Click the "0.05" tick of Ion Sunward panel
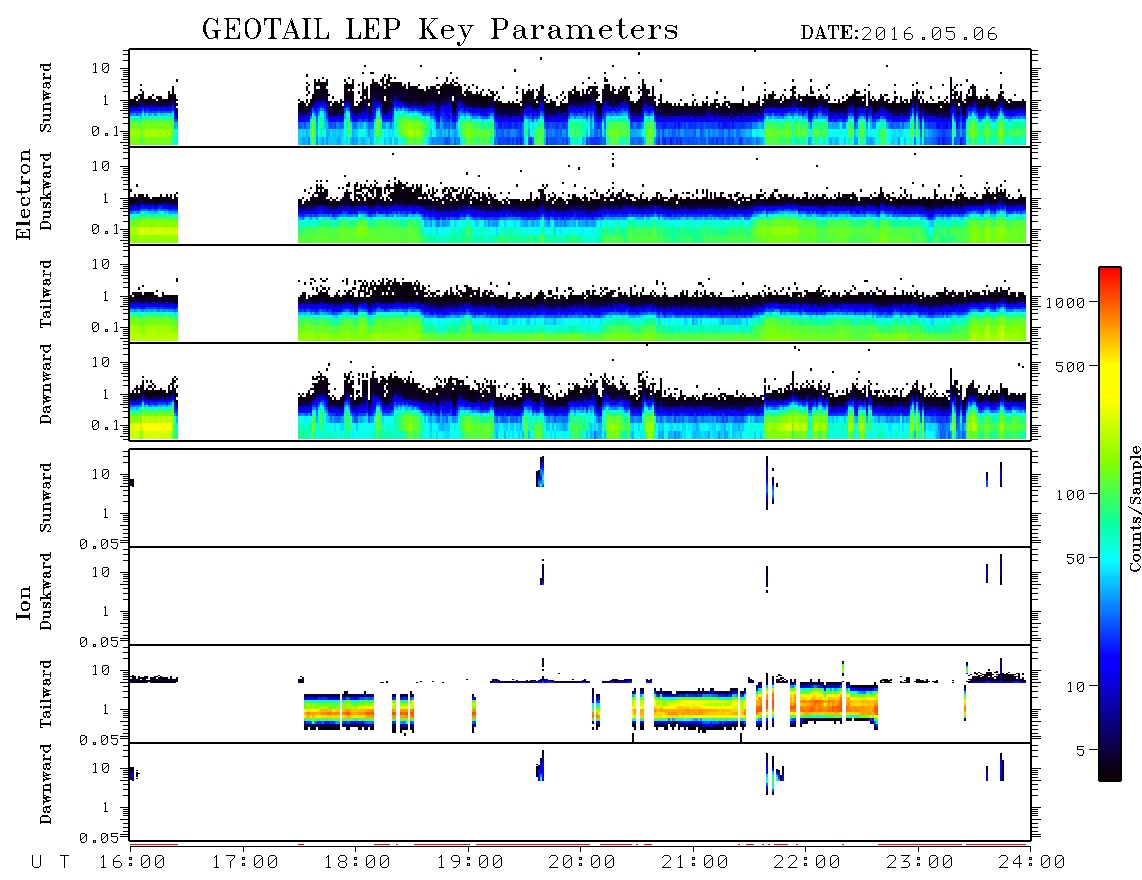The image size is (1142, 880). click(99, 544)
